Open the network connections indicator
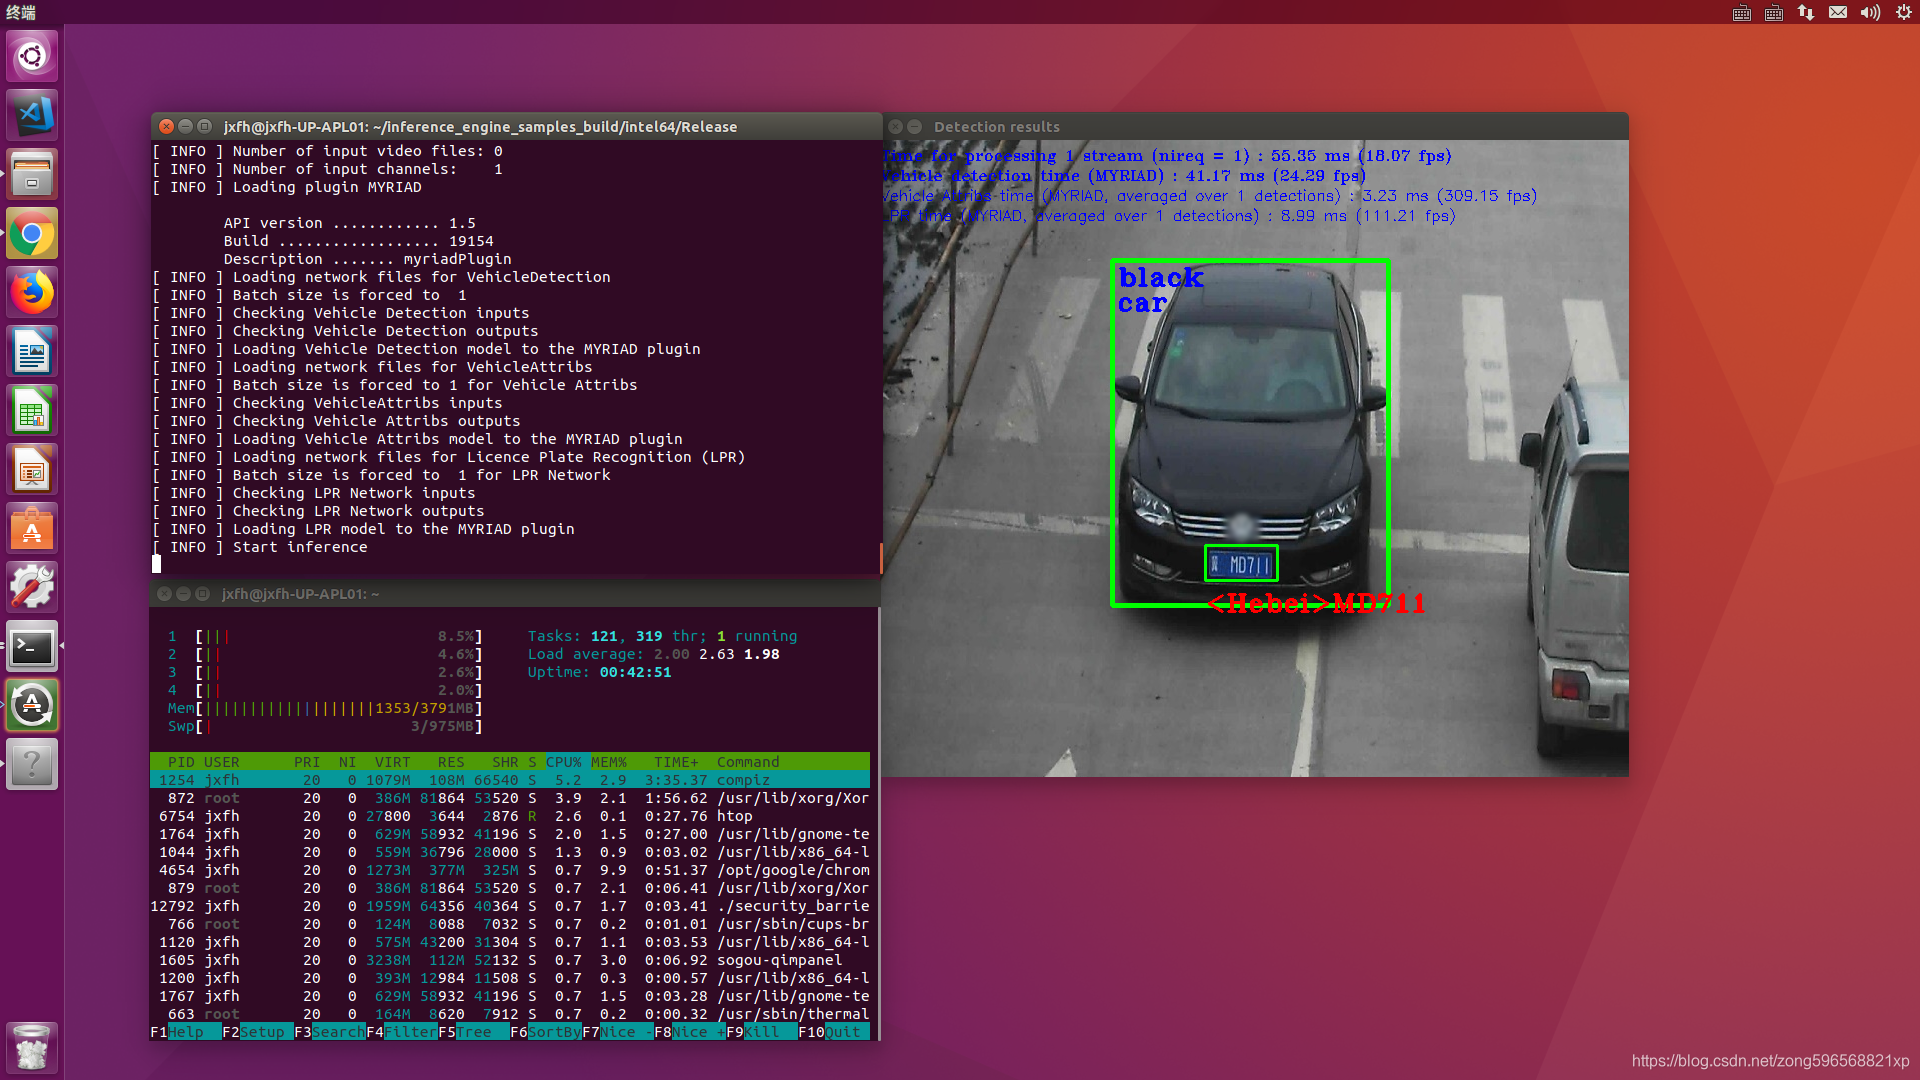The image size is (1920, 1080). click(1806, 12)
